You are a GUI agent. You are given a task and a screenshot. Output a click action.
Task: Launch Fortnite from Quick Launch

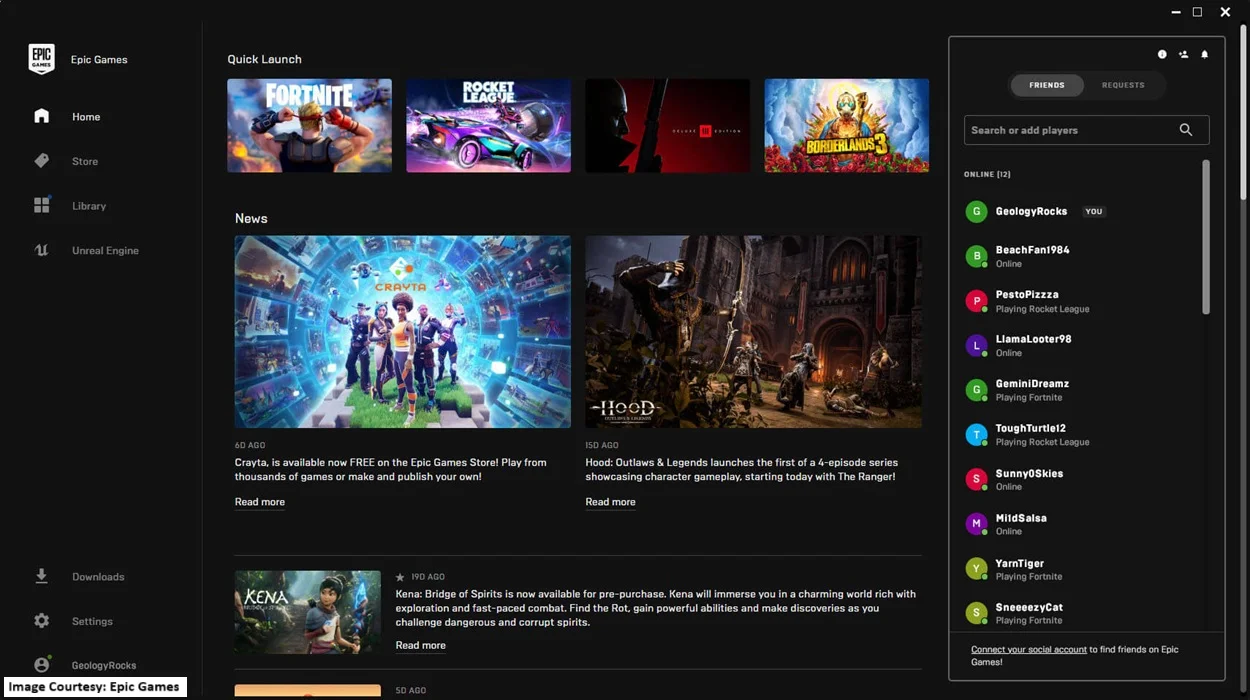309,125
